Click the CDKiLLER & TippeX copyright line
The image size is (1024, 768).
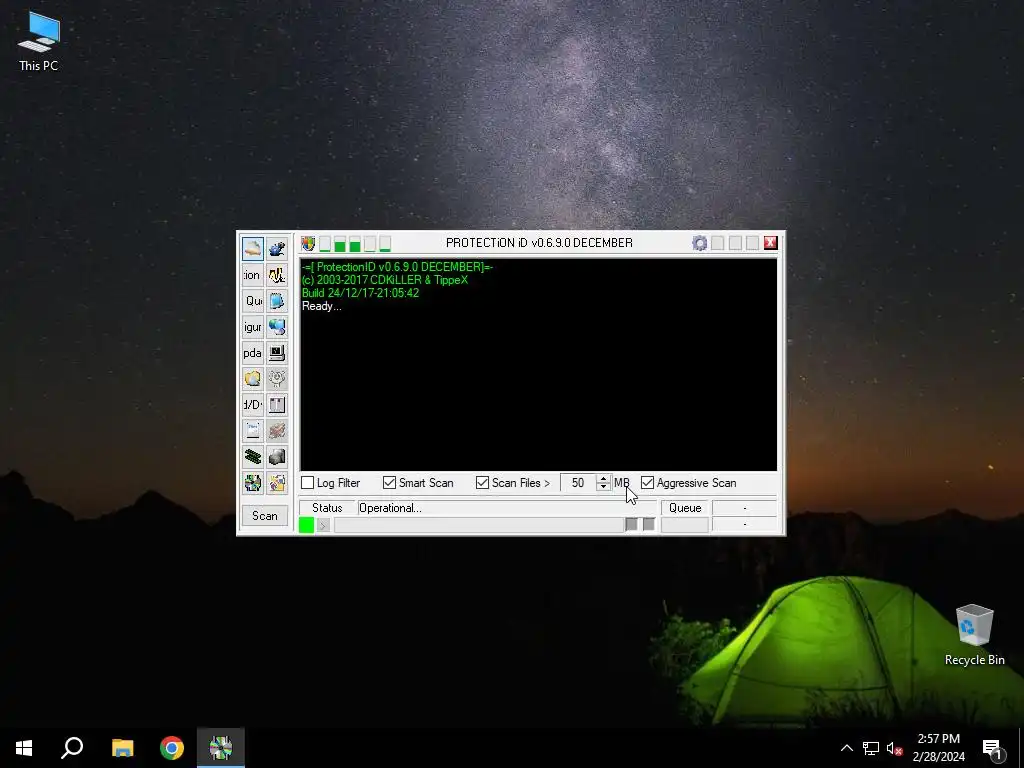point(385,280)
